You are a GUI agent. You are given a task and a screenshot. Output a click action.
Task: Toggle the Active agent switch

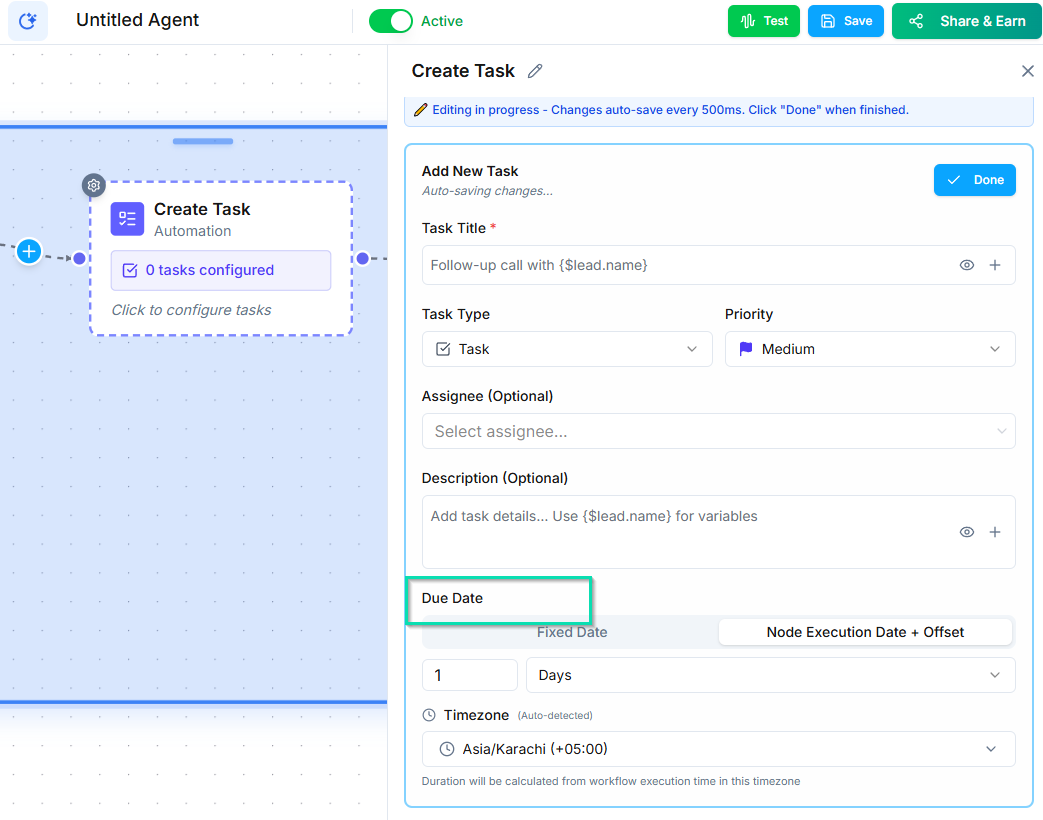(x=391, y=21)
